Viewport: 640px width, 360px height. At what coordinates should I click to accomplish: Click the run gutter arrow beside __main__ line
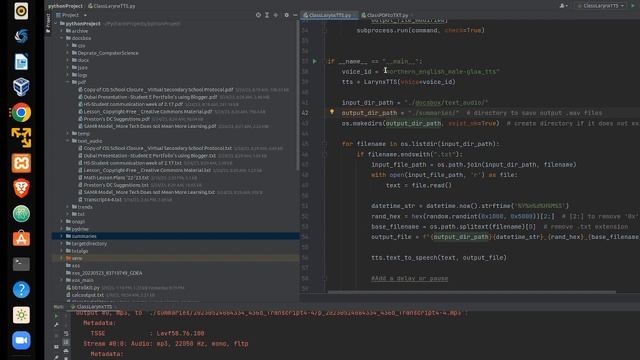315,61
